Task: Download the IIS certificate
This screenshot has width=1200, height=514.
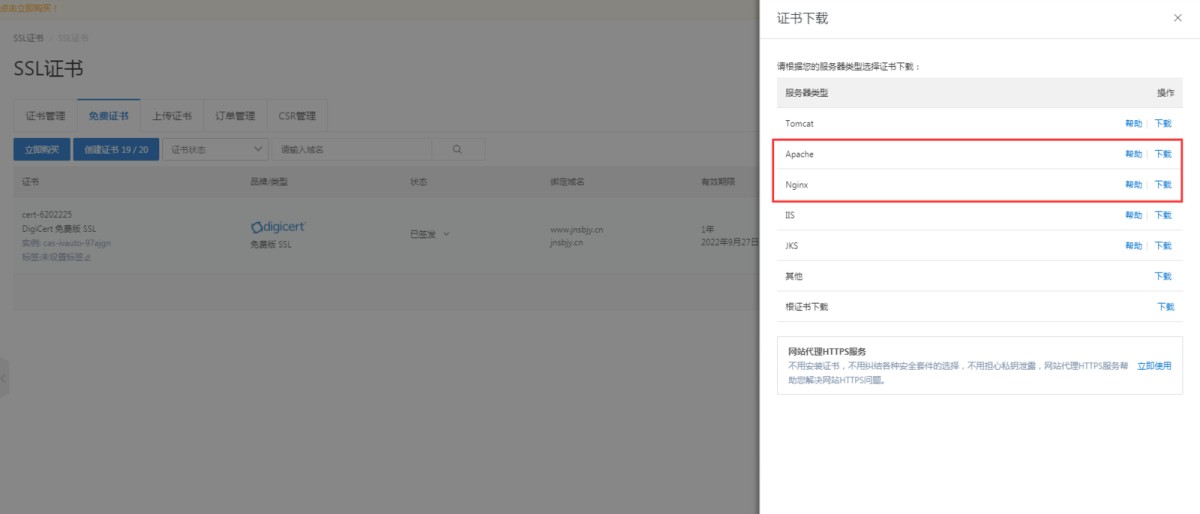Action: 1163,215
